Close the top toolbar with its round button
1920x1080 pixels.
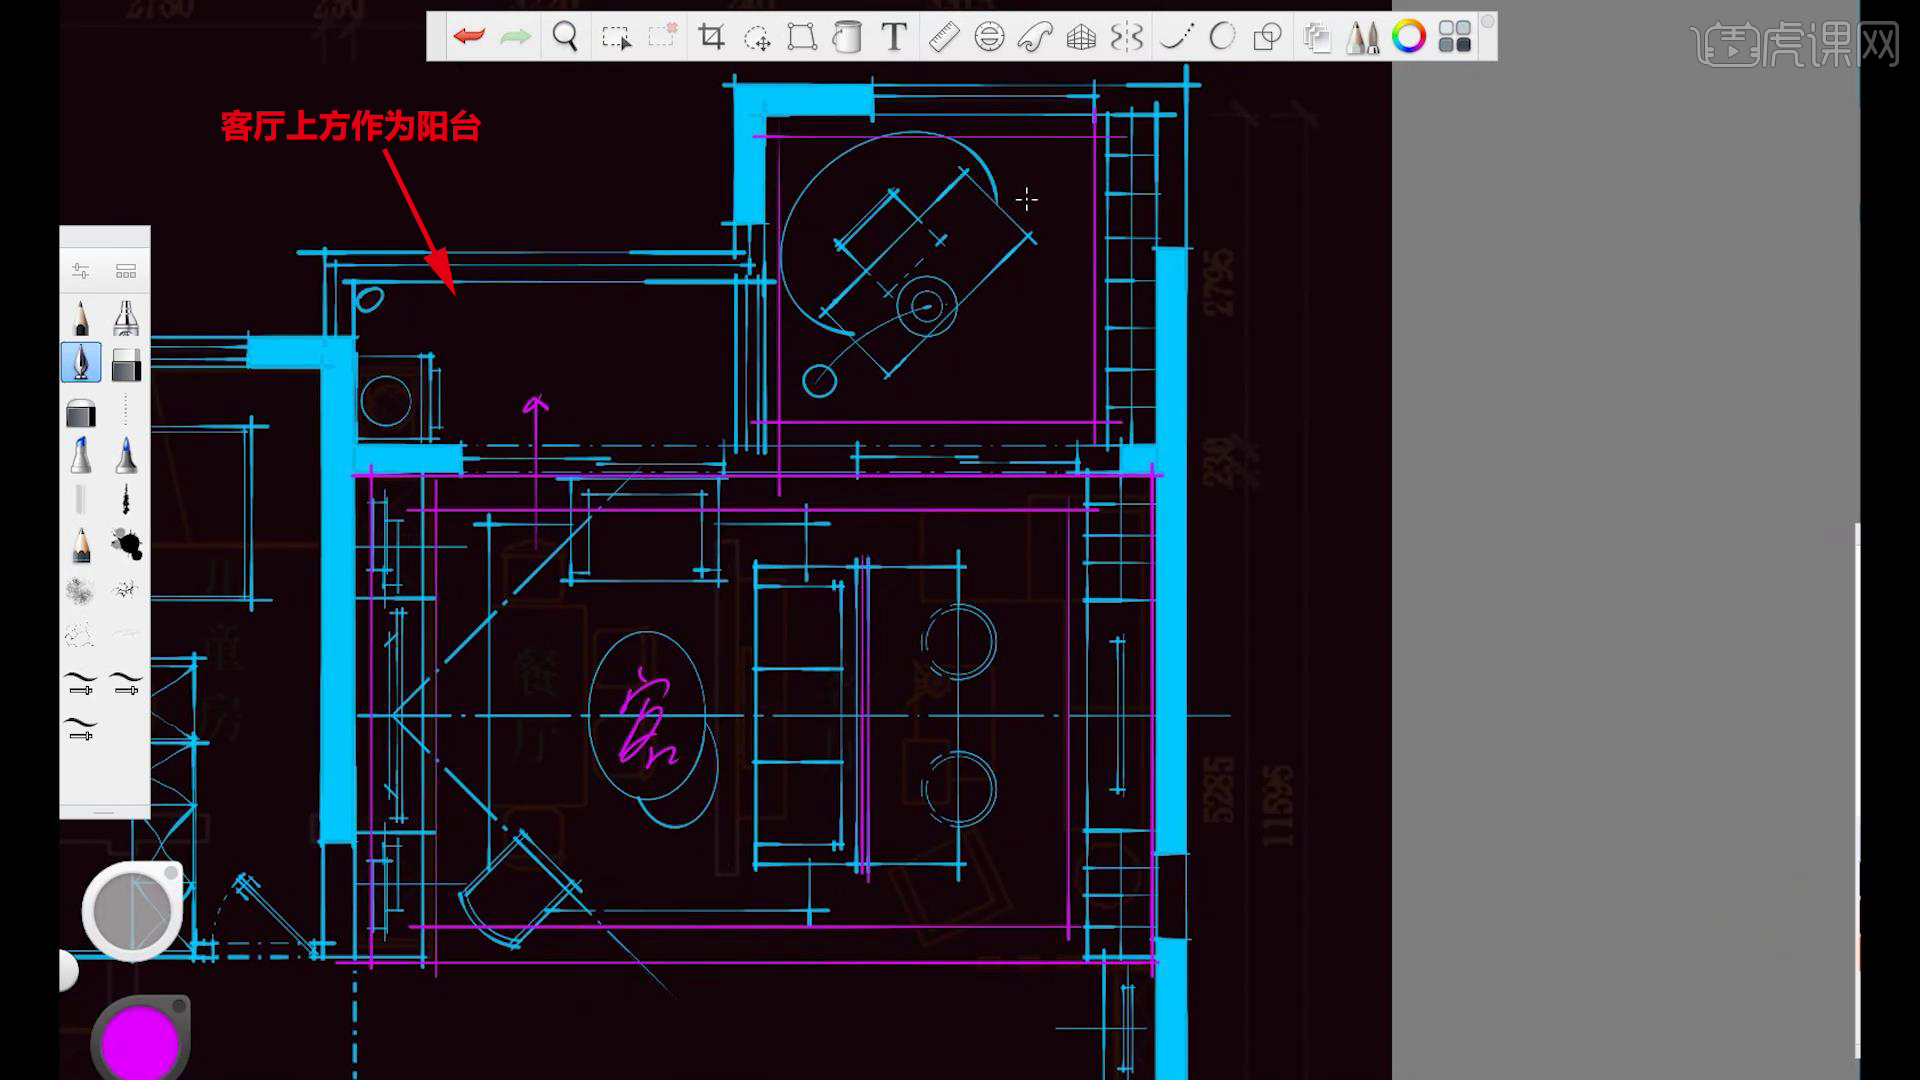click(1487, 22)
